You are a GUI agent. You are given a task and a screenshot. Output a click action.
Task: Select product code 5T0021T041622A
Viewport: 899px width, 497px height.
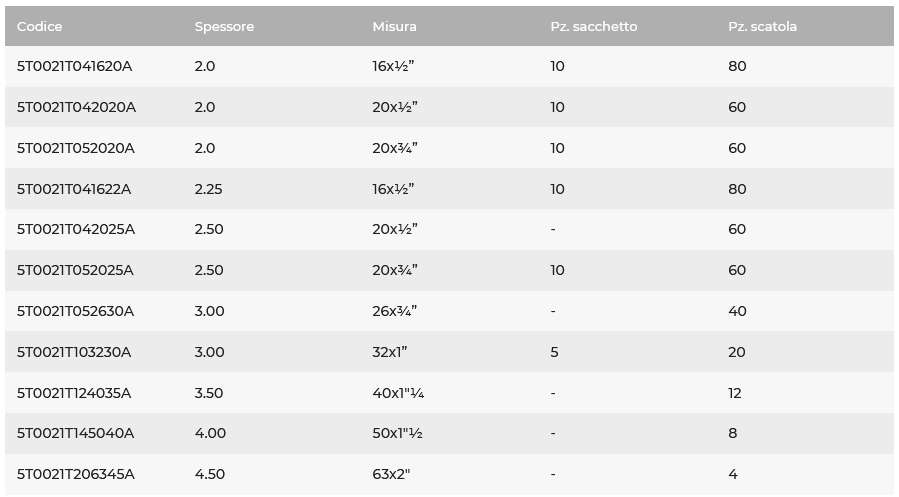[74, 189]
